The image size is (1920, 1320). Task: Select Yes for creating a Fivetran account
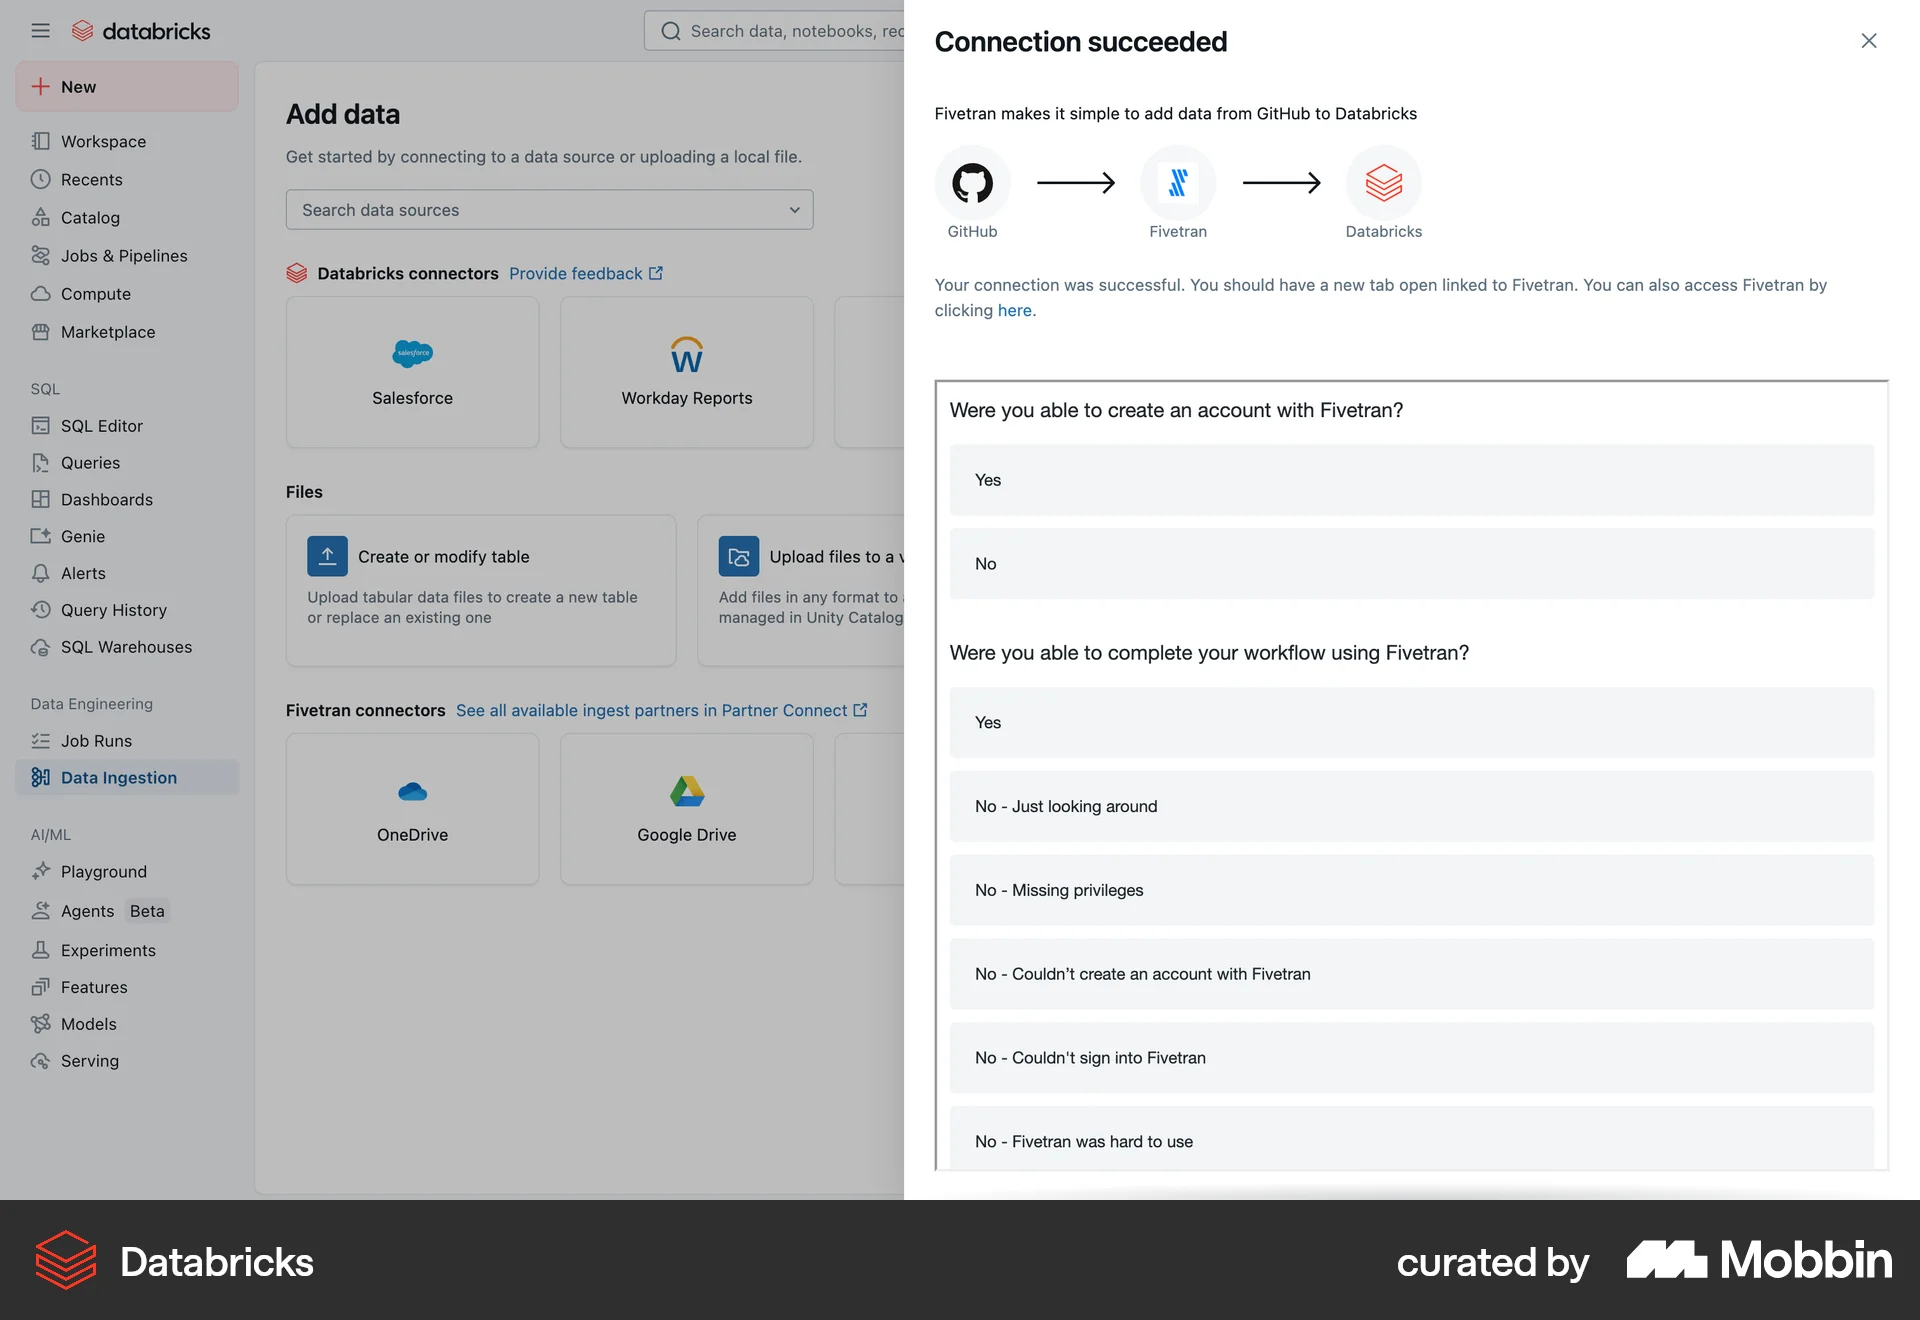pyautogui.click(x=1410, y=480)
